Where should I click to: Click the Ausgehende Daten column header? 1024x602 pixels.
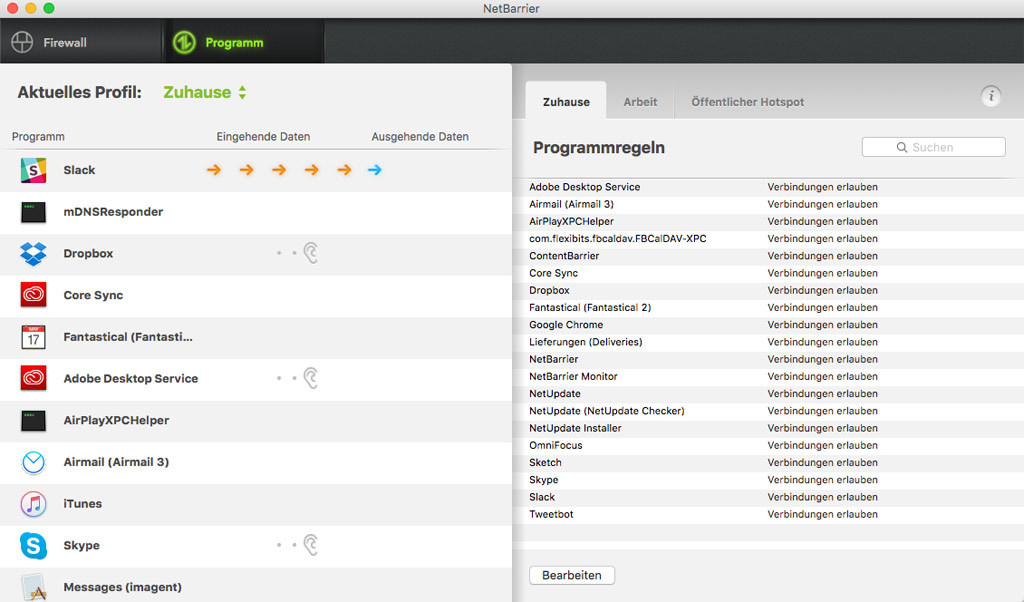420,136
